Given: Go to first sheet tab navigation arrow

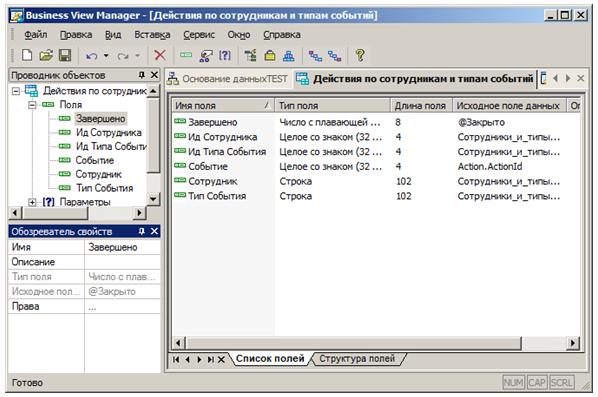Looking at the screenshot, I should (176, 359).
